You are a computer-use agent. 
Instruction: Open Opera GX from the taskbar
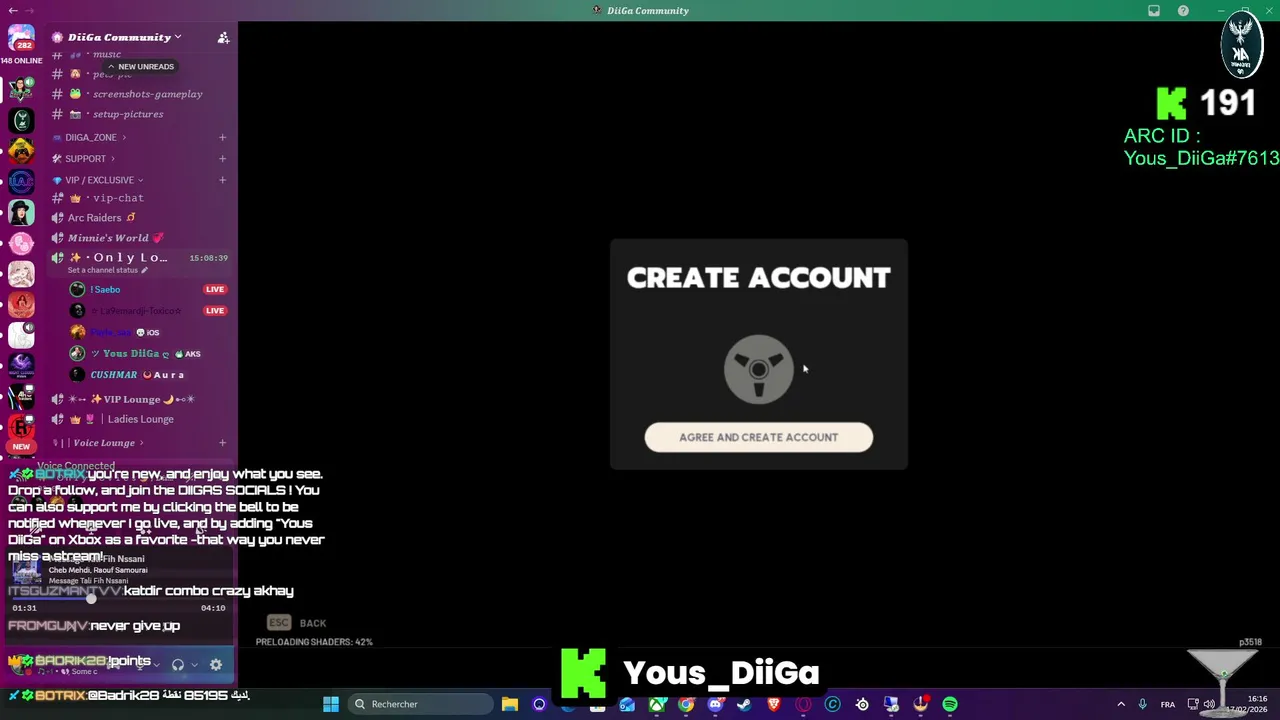click(x=803, y=704)
